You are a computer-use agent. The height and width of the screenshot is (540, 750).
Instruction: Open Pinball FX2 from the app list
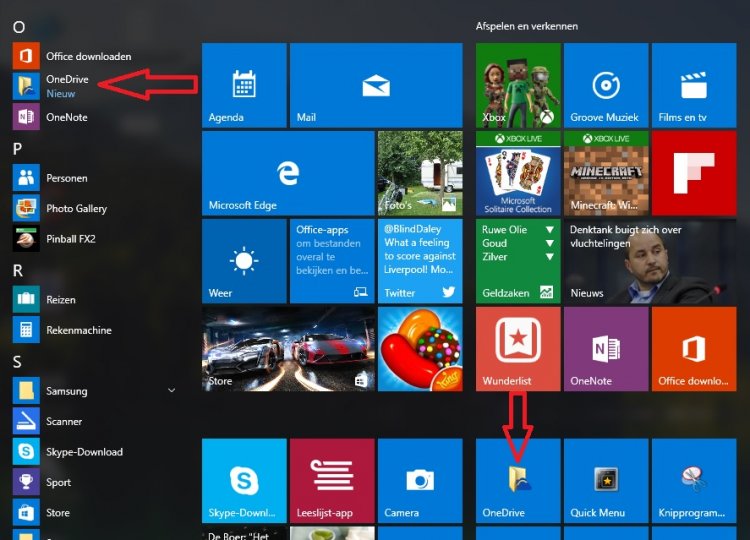coord(70,239)
